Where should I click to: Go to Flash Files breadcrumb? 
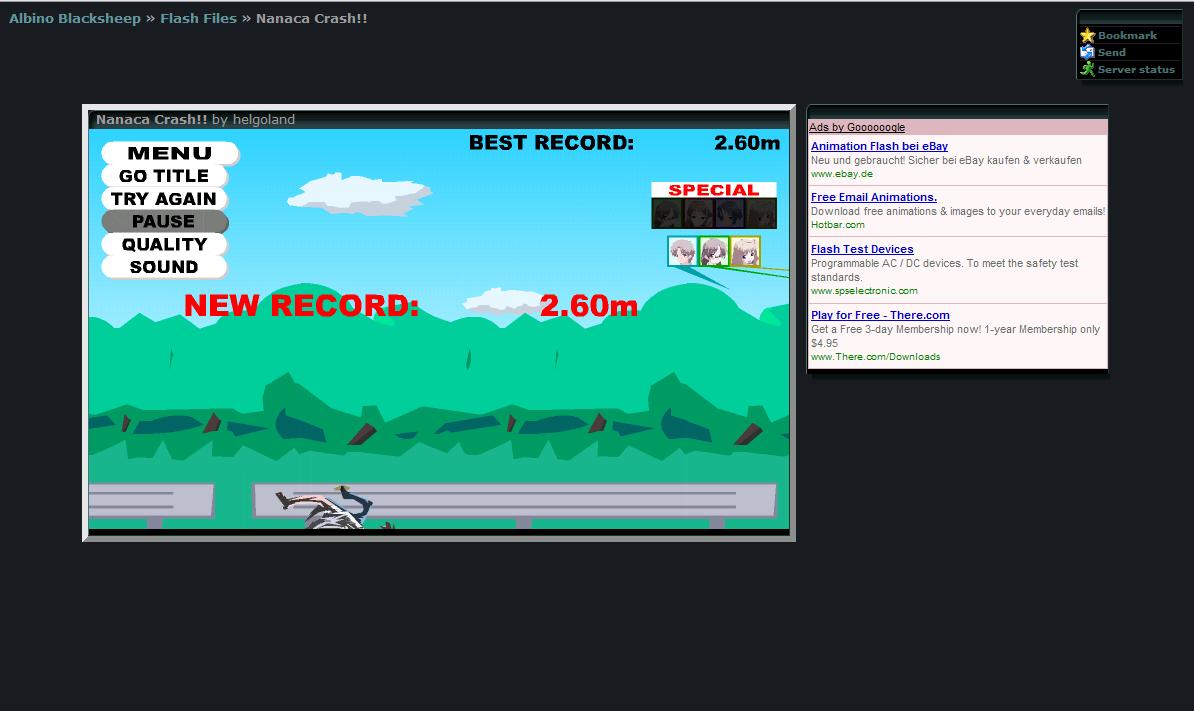click(198, 18)
